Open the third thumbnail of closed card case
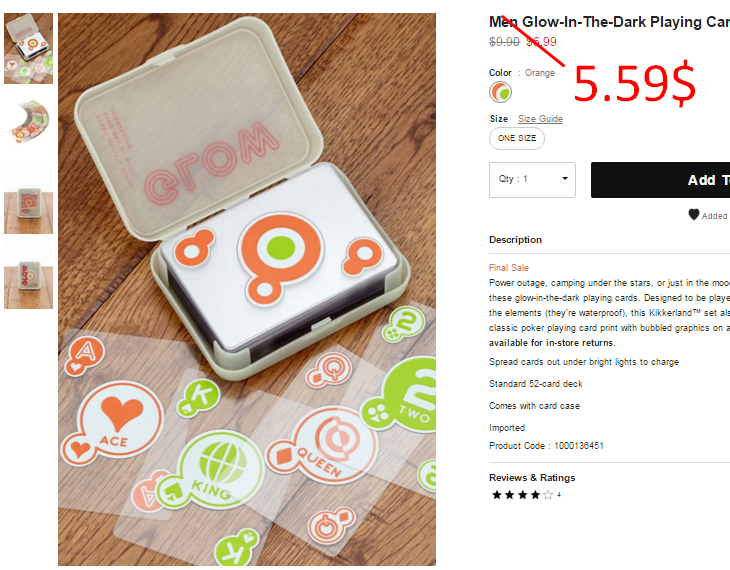Viewport: 730px width, 570px height. 28,198
